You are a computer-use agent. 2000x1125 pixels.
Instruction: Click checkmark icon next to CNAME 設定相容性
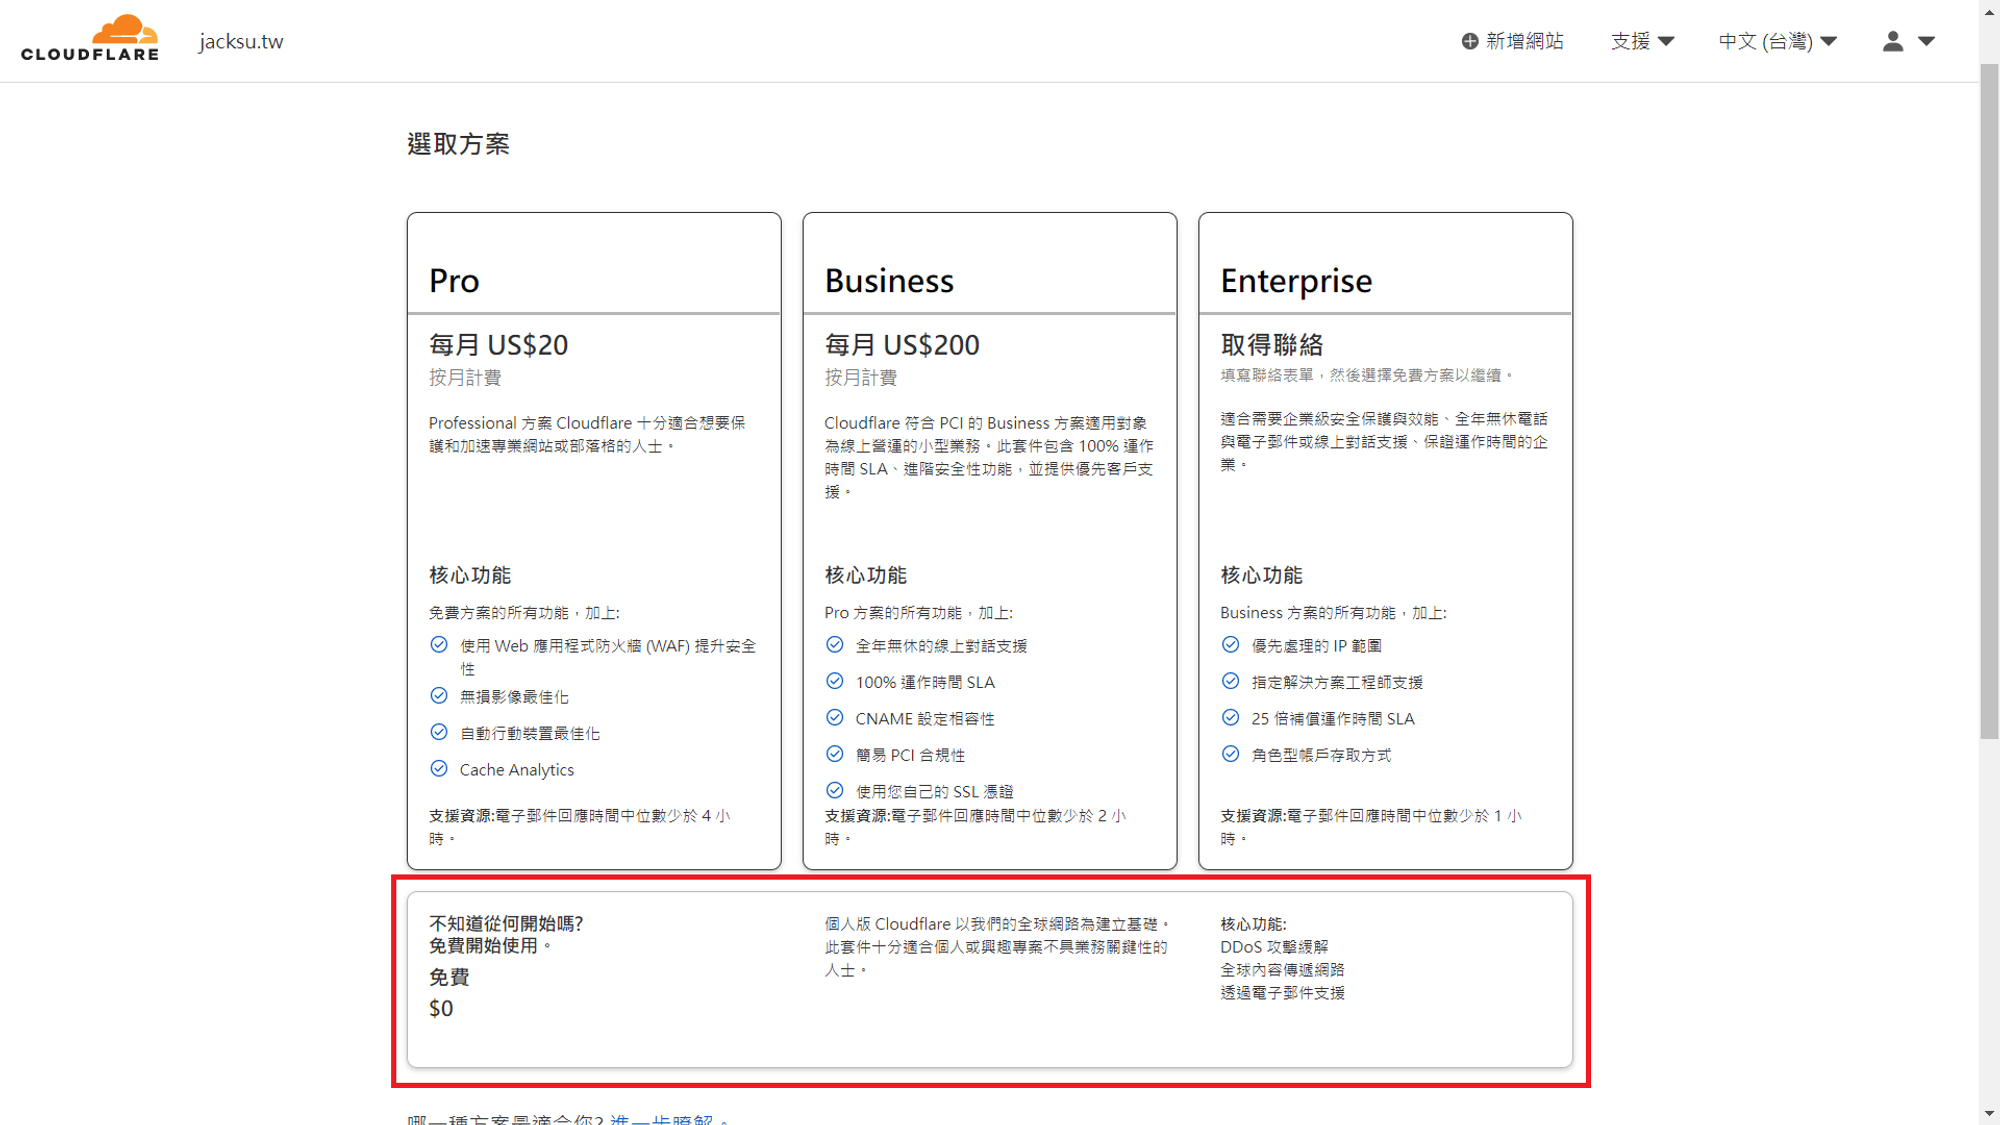835,717
